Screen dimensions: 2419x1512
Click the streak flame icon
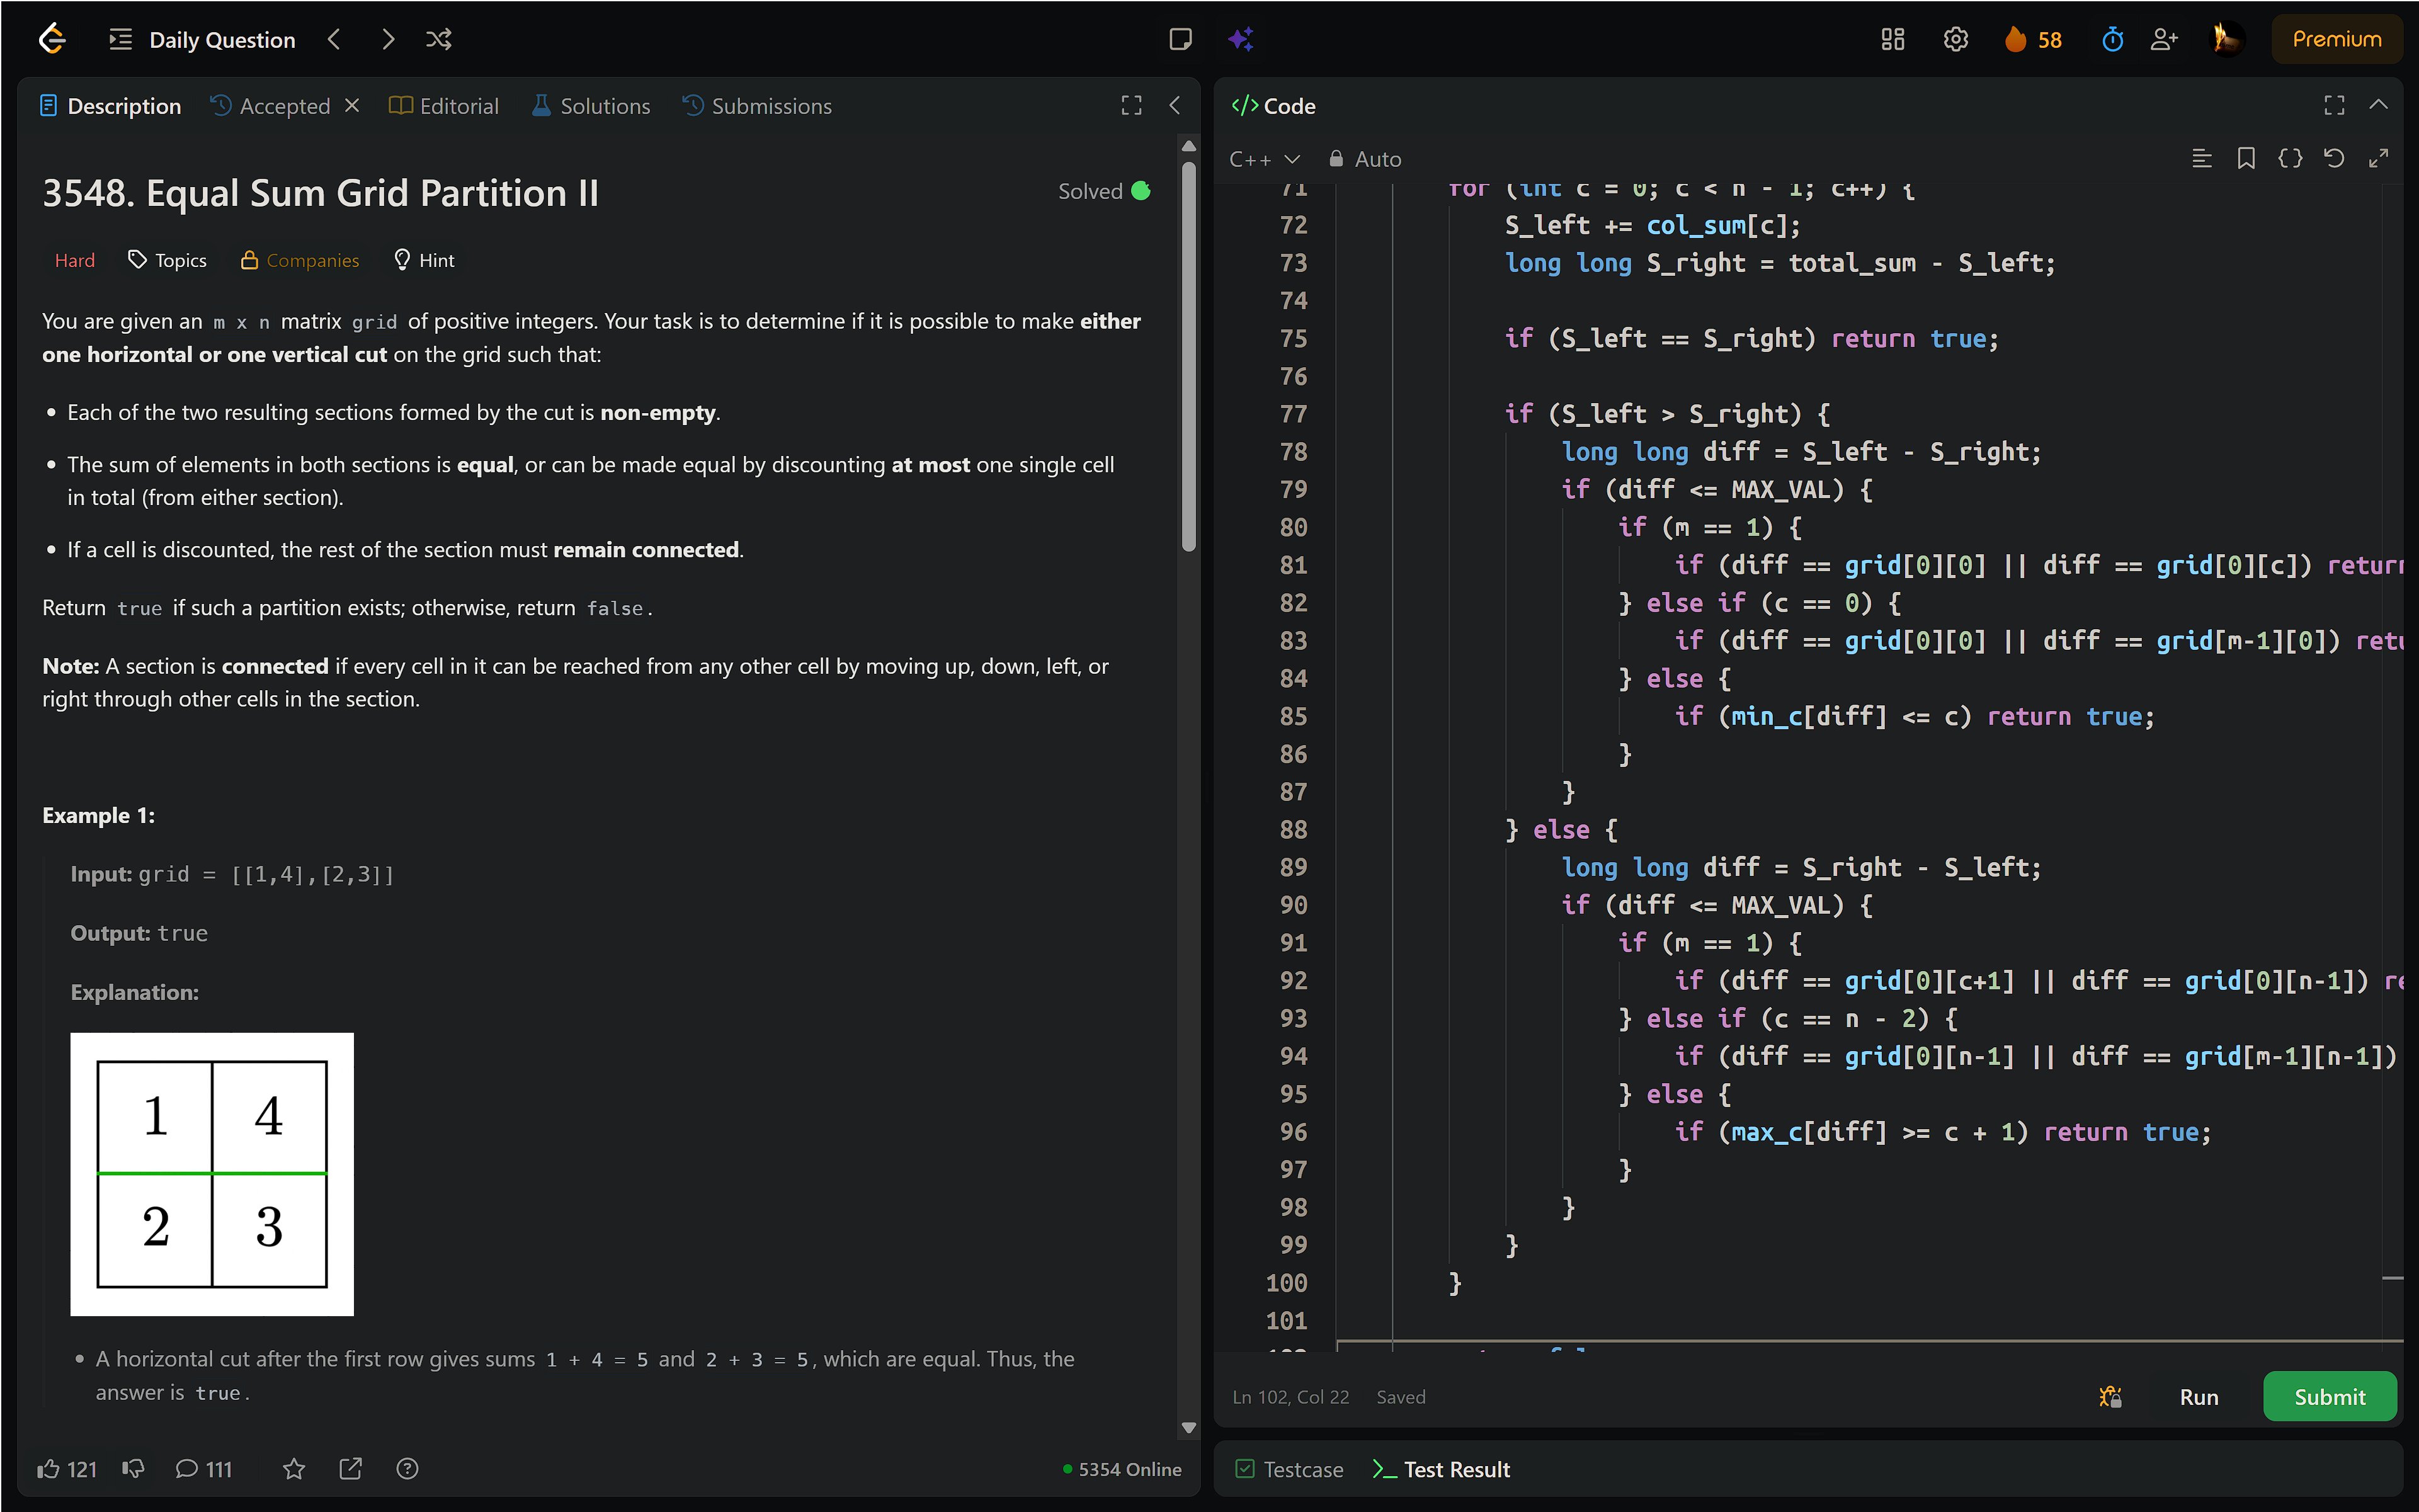(2015, 39)
